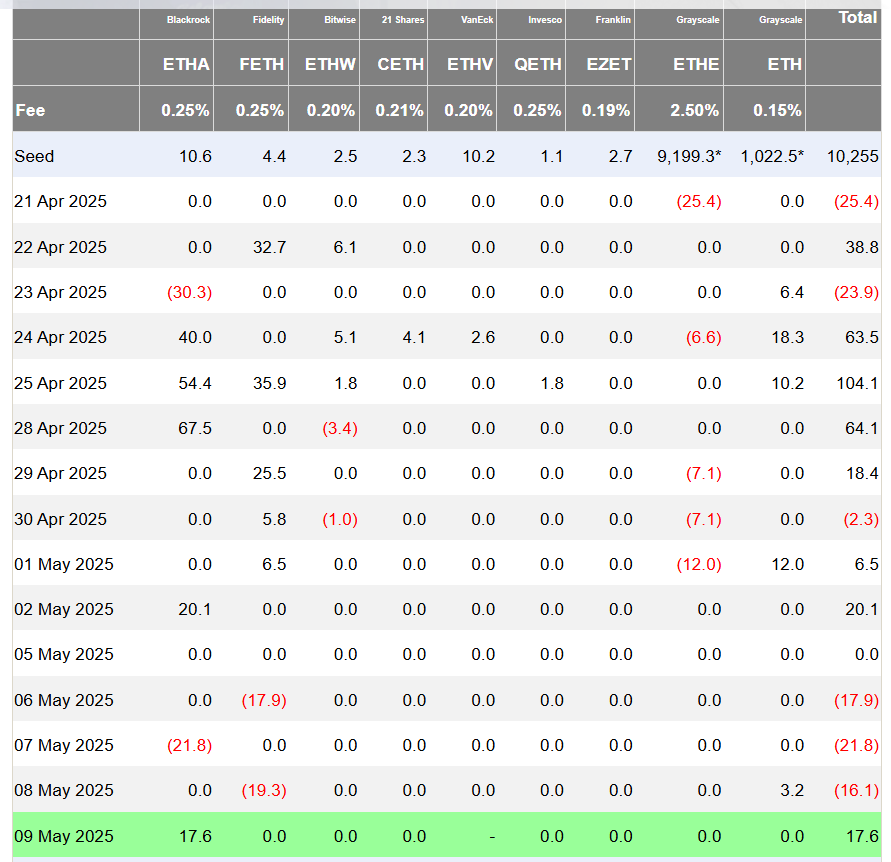Select the 2.50% fee for ETHE

pyautogui.click(x=694, y=110)
